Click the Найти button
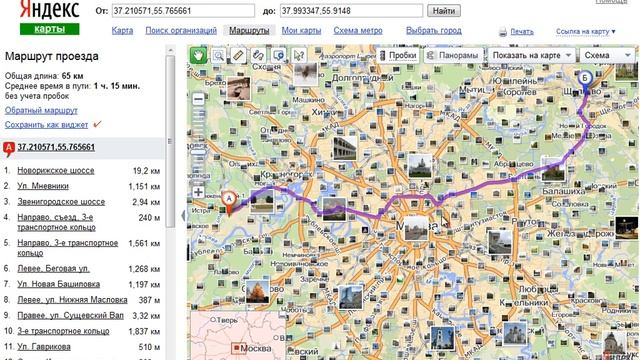The width and height of the screenshot is (640, 360). click(x=444, y=11)
